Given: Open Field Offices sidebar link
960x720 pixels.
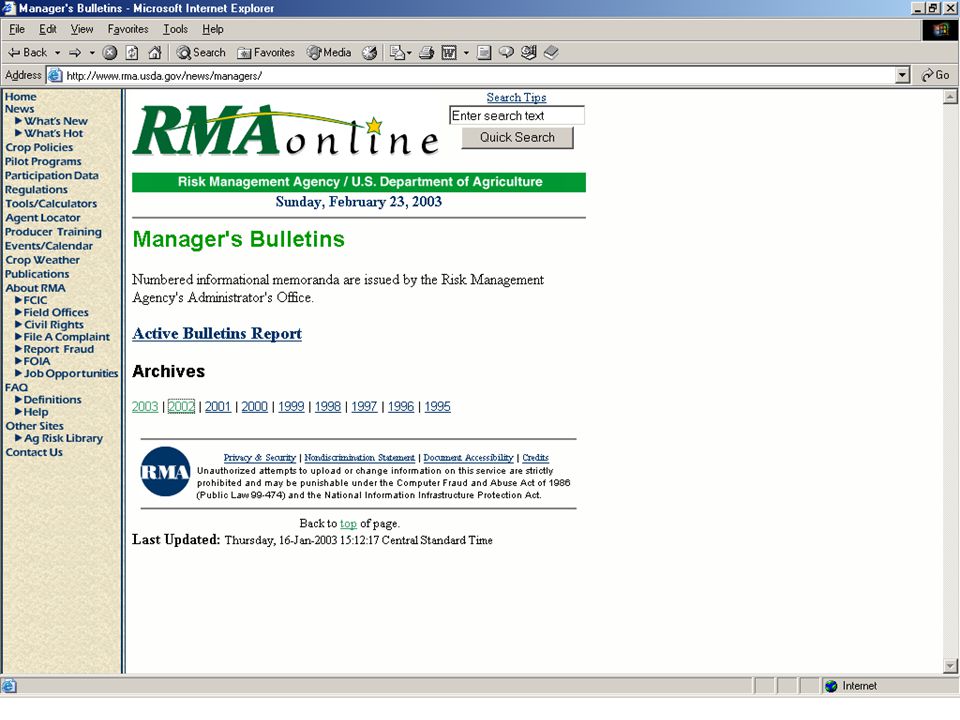Looking at the screenshot, I should coord(56,312).
